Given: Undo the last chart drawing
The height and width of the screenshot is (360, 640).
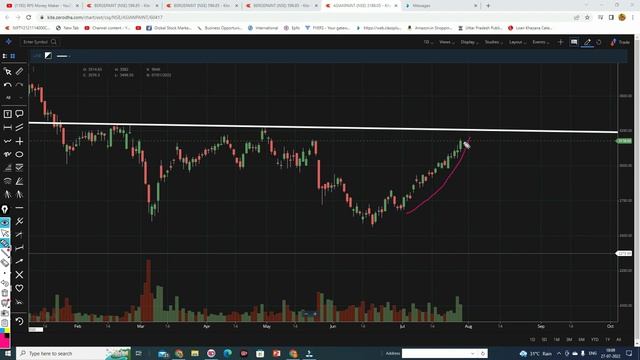Looking at the screenshot, I should click(7, 84).
